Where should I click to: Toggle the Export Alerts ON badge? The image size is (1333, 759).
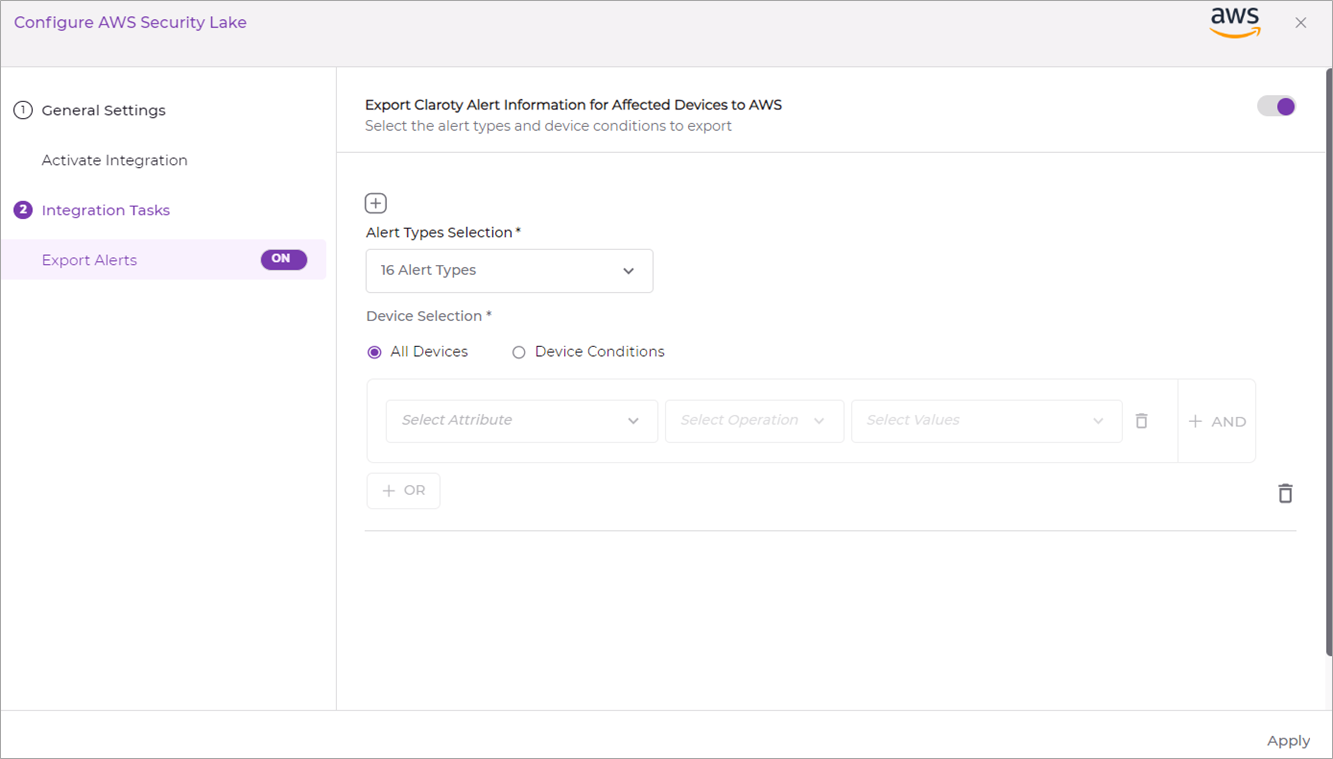coord(284,259)
